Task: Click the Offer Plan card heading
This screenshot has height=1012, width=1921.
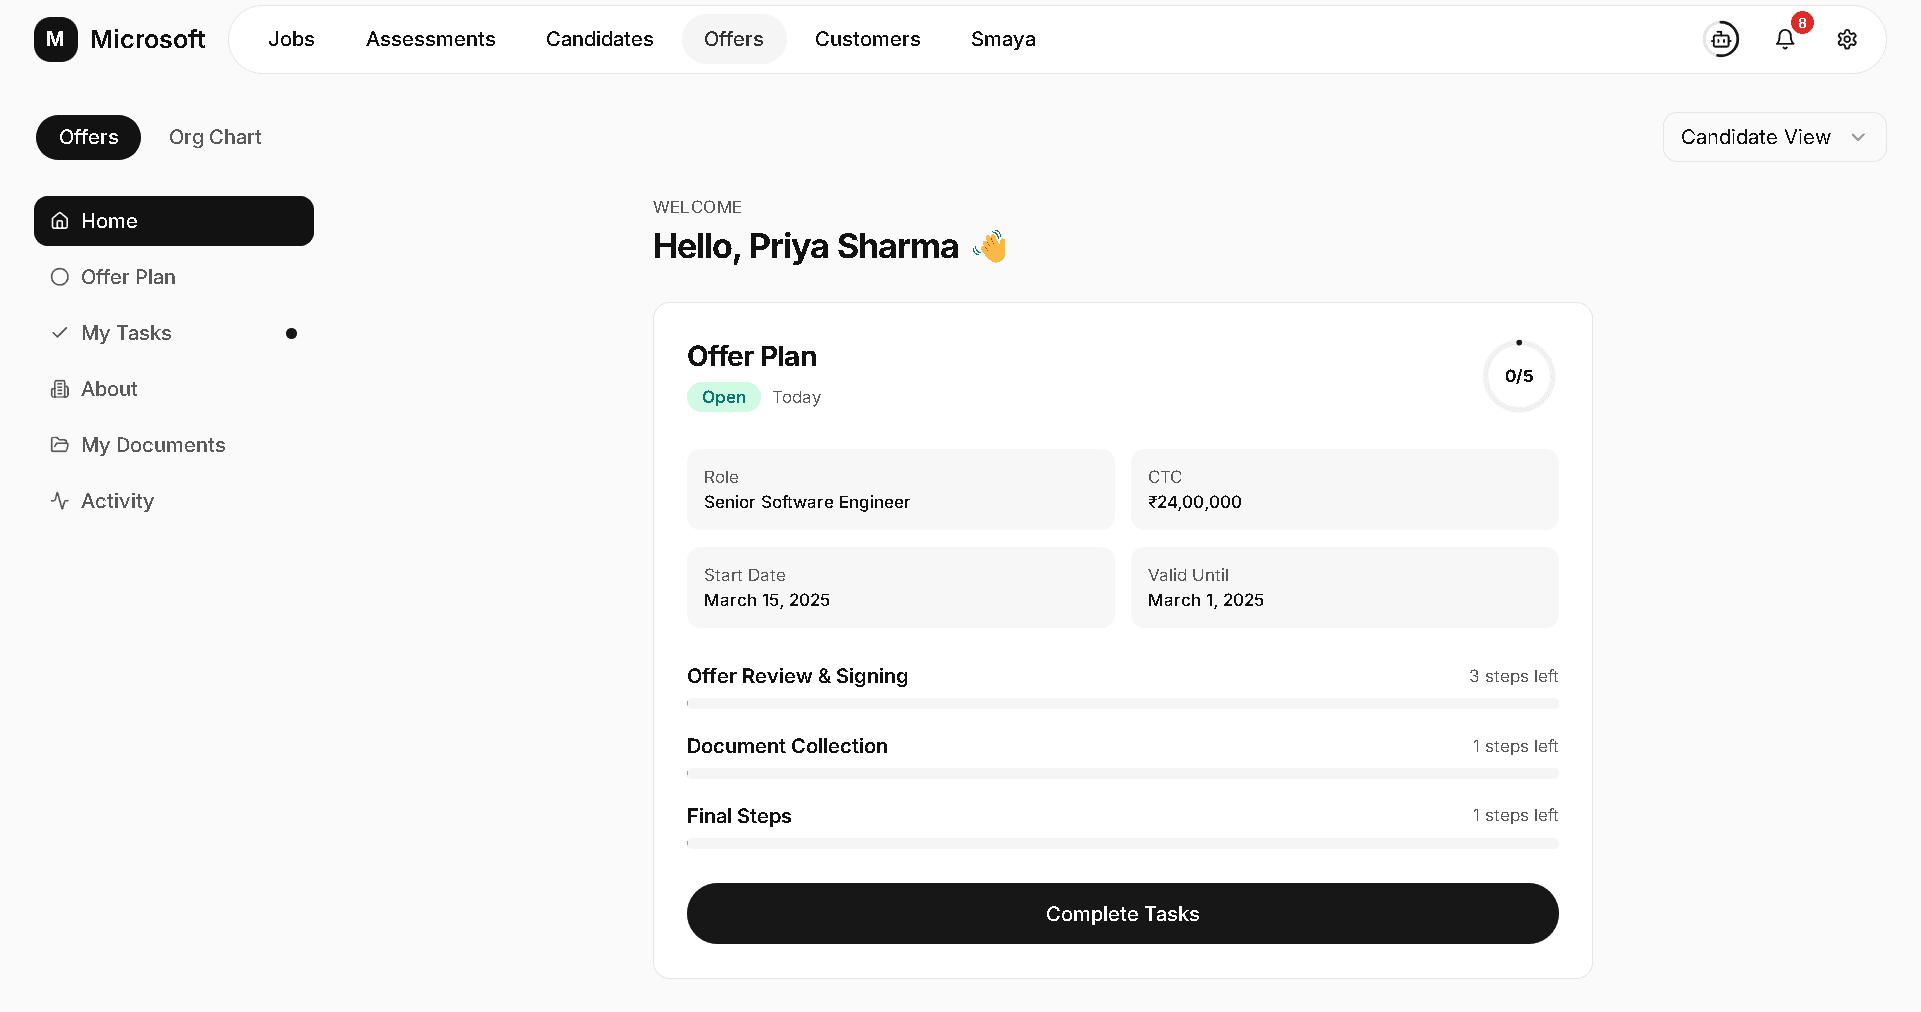Action: pos(752,356)
